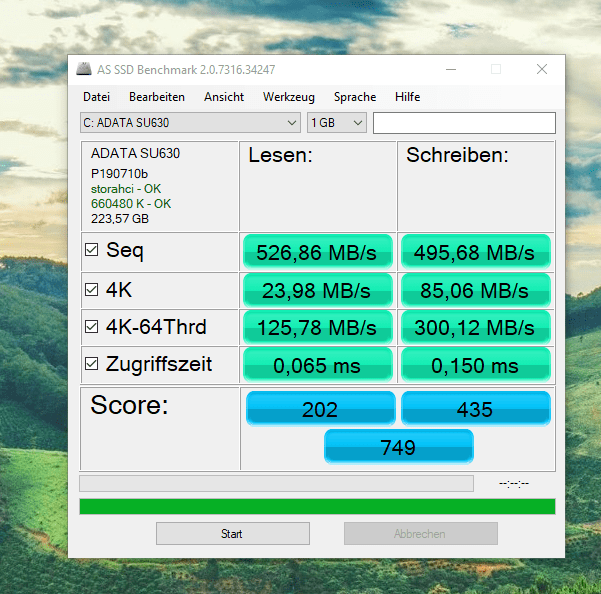Click the Seq write result 495,68 MB/s
This screenshot has width=601, height=594.
click(475, 252)
